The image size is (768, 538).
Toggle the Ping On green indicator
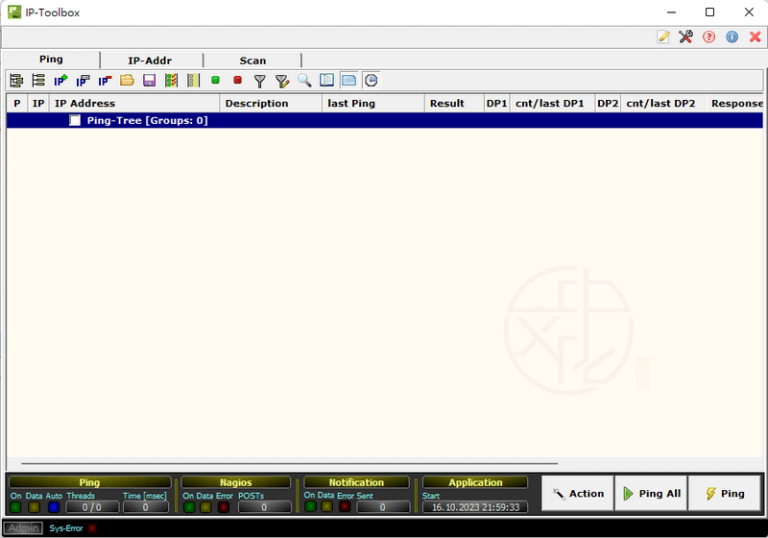15,507
